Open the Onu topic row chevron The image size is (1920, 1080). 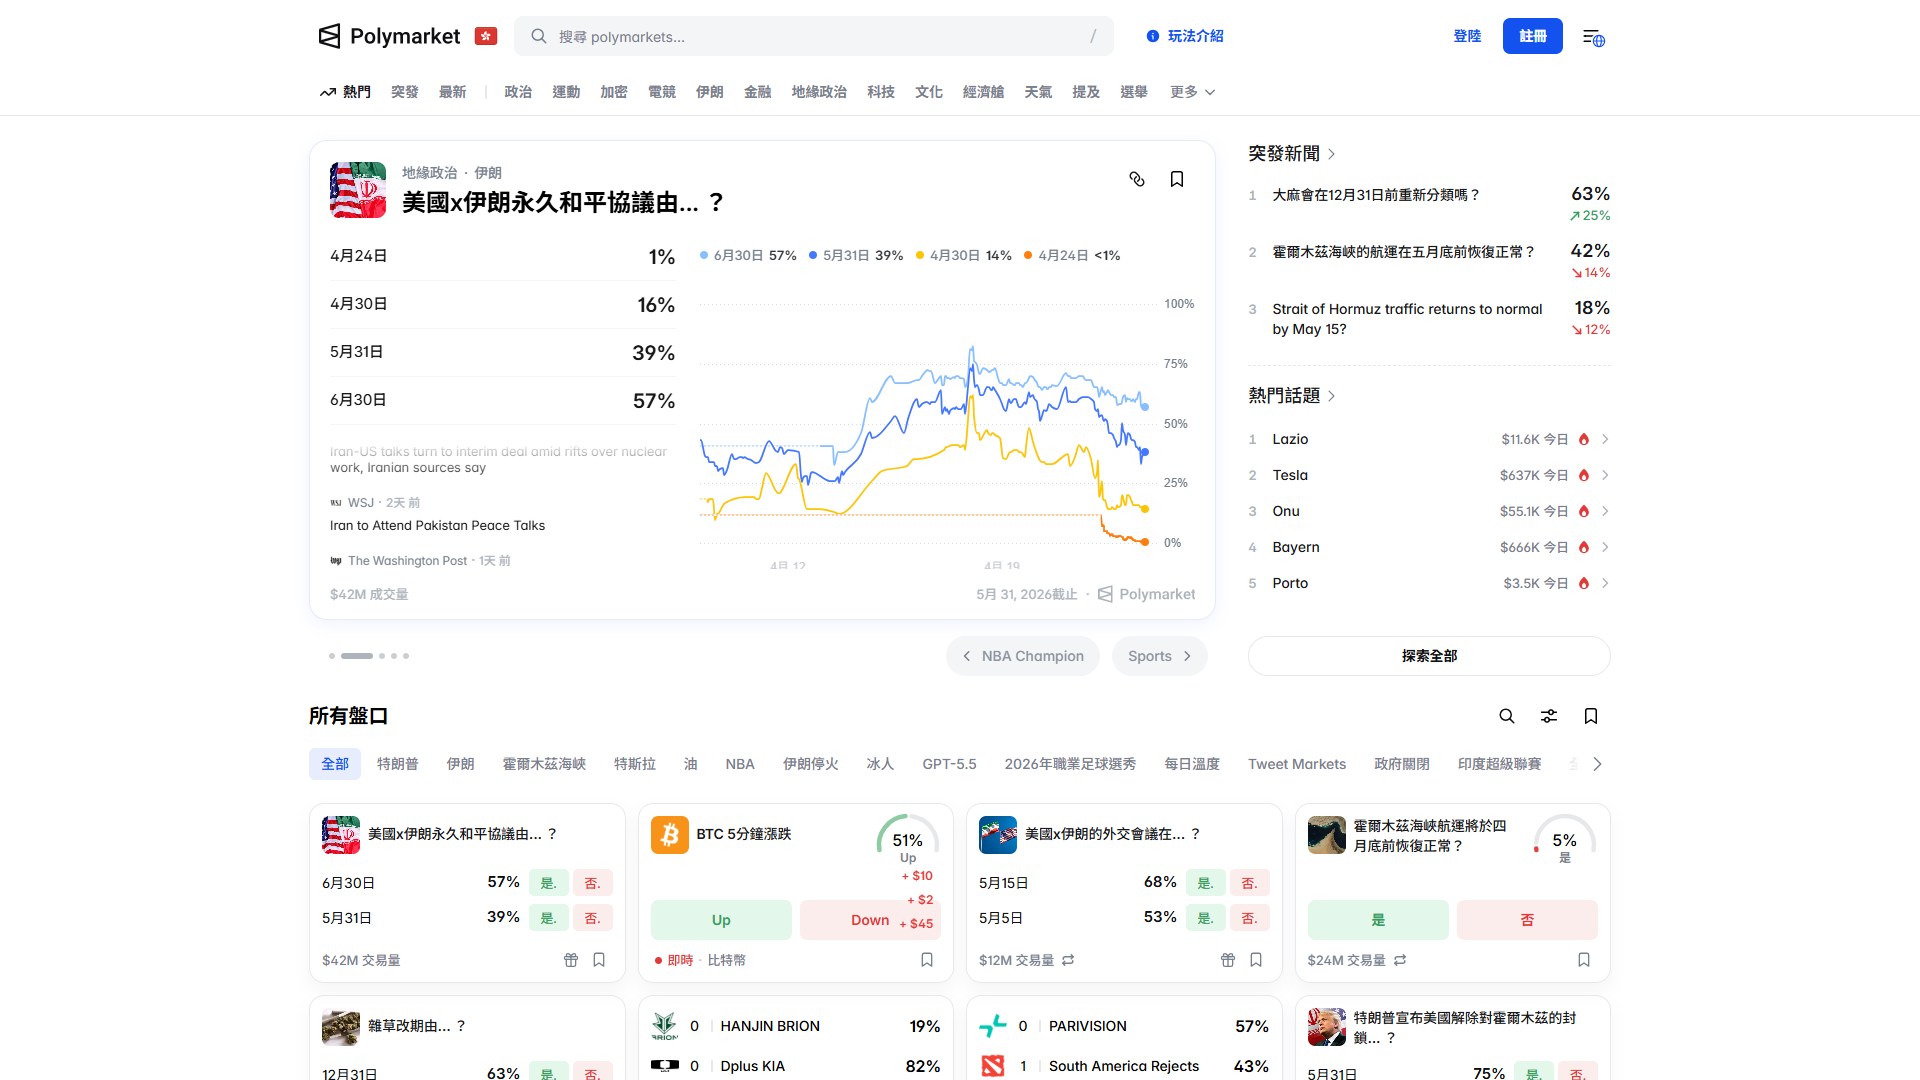[1605, 511]
